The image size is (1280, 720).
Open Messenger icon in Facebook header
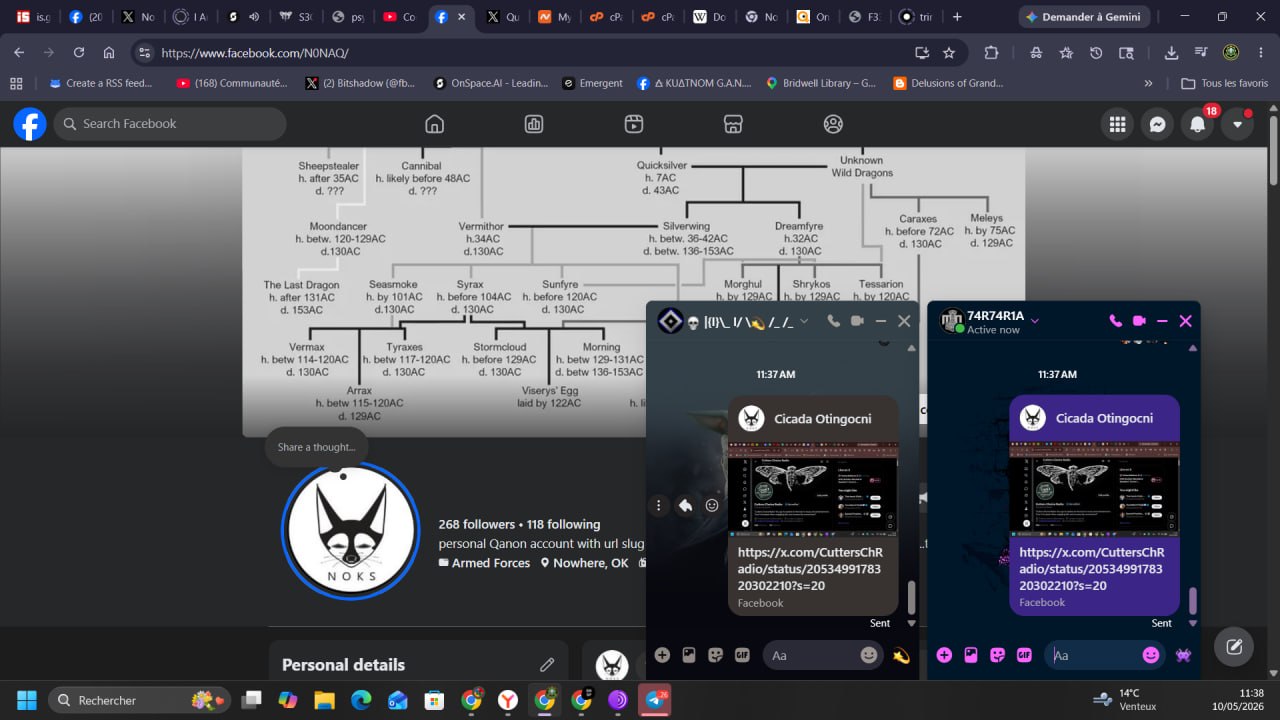coord(1157,124)
